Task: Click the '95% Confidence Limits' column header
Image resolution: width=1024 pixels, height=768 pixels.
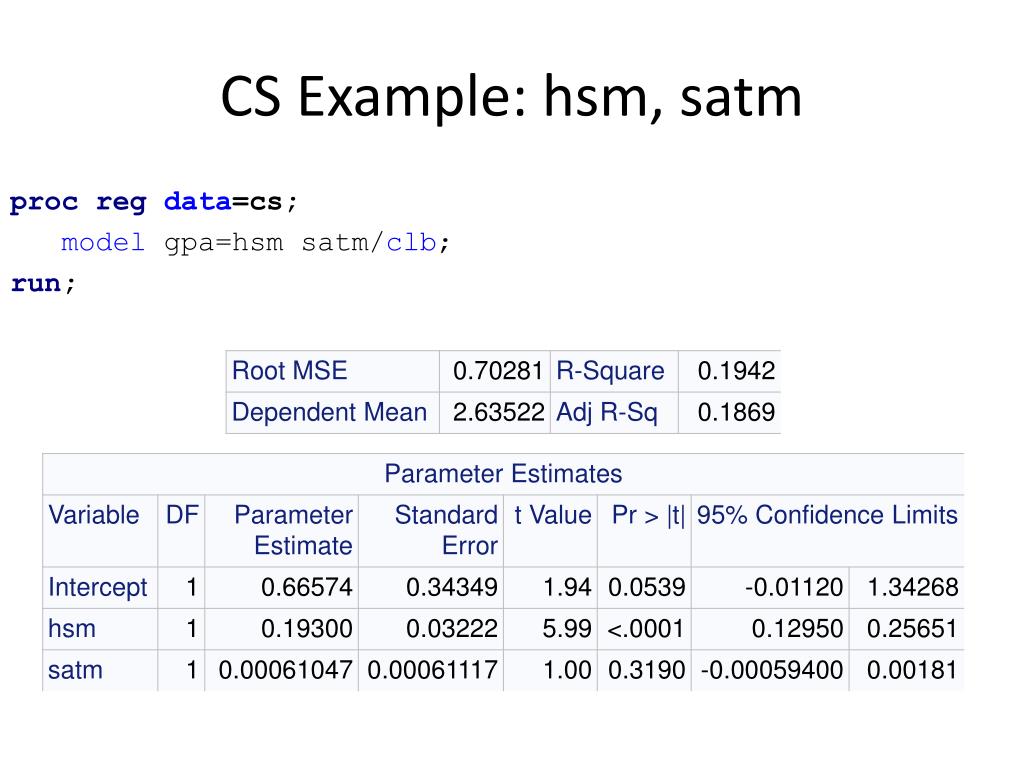Action: point(827,530)
